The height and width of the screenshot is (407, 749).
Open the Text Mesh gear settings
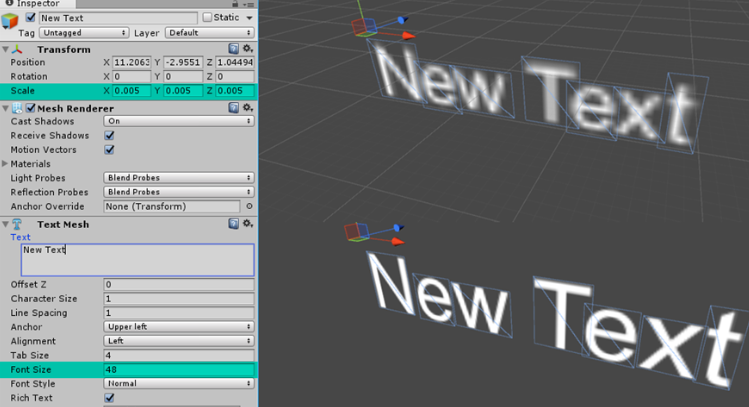(247, 224)
